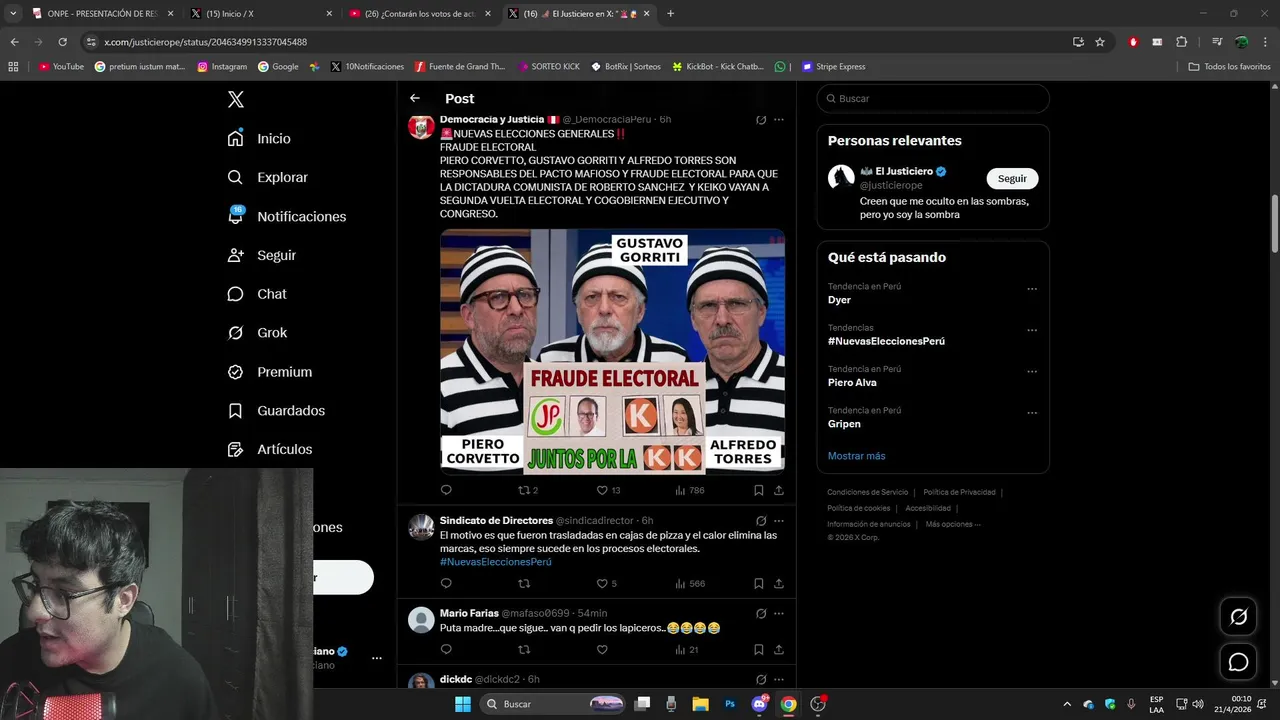Open Seguir in the sidebar

[261, 255]
